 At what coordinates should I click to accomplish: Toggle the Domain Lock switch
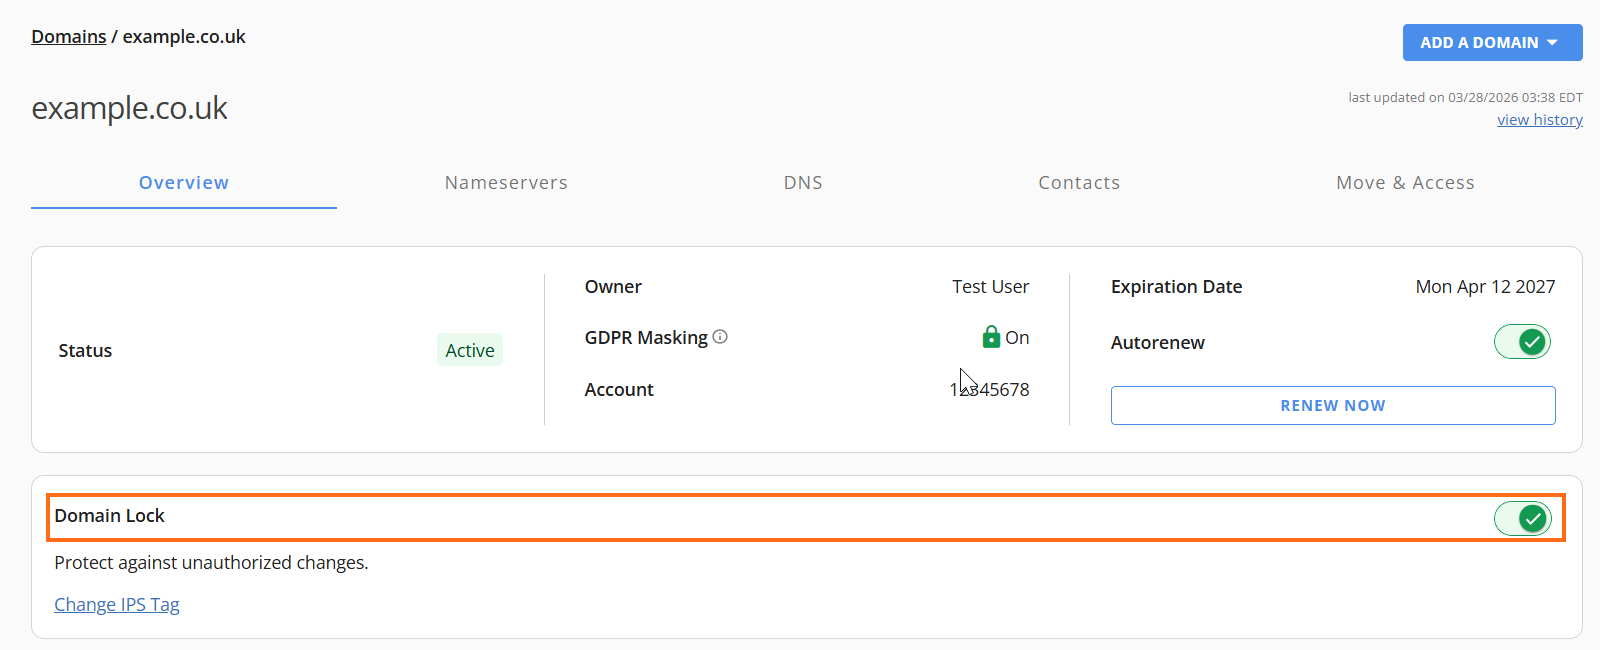click(1522, 518)
